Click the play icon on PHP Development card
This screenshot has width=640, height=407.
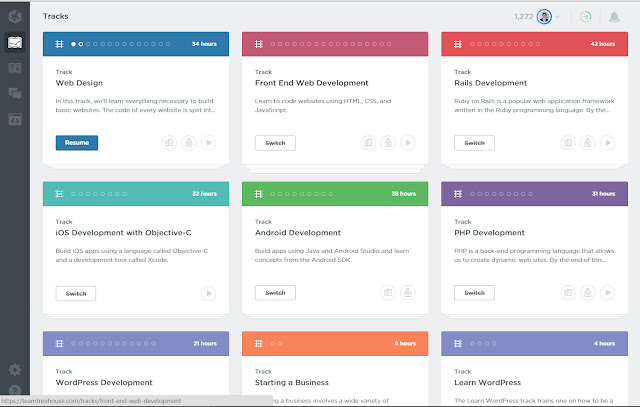(x=607, y=293)
